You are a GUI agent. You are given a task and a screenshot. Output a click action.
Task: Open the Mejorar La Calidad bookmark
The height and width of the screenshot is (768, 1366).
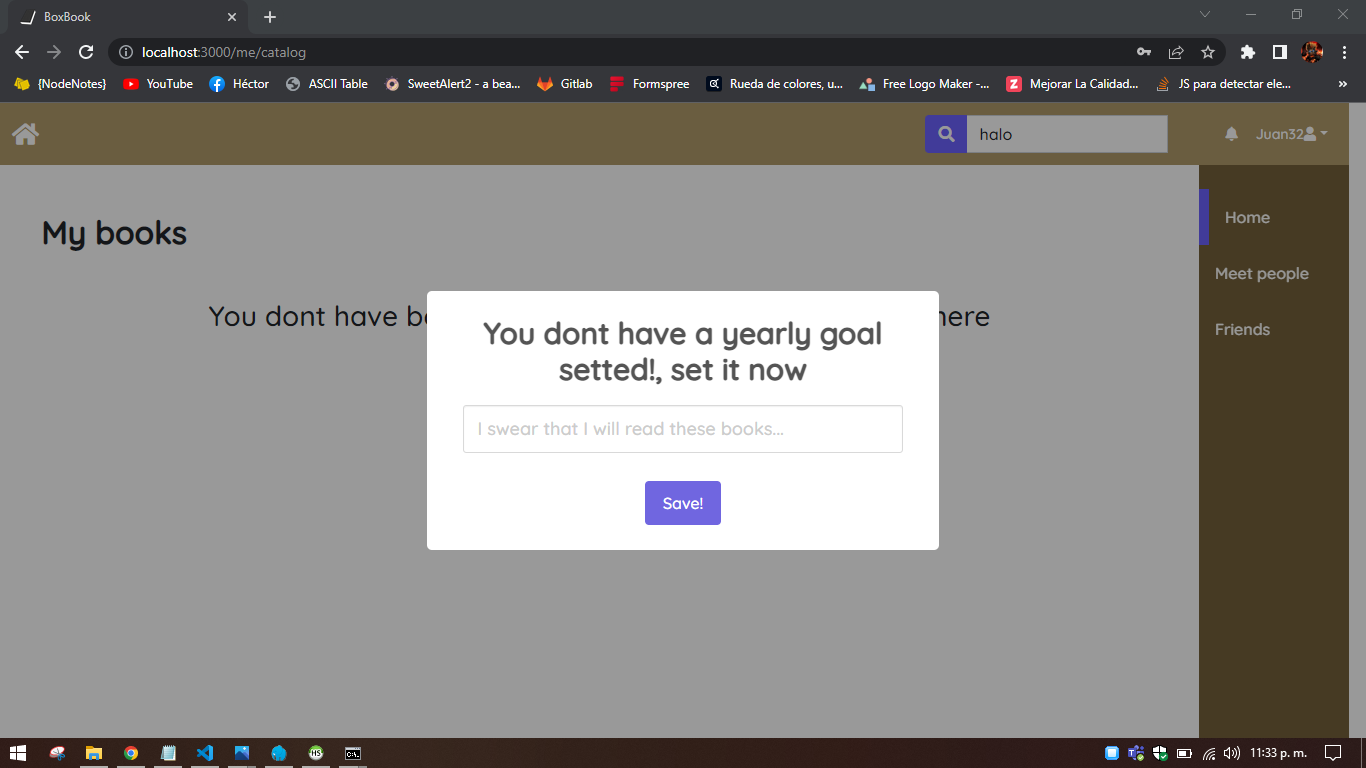[x=1073, y=84]
